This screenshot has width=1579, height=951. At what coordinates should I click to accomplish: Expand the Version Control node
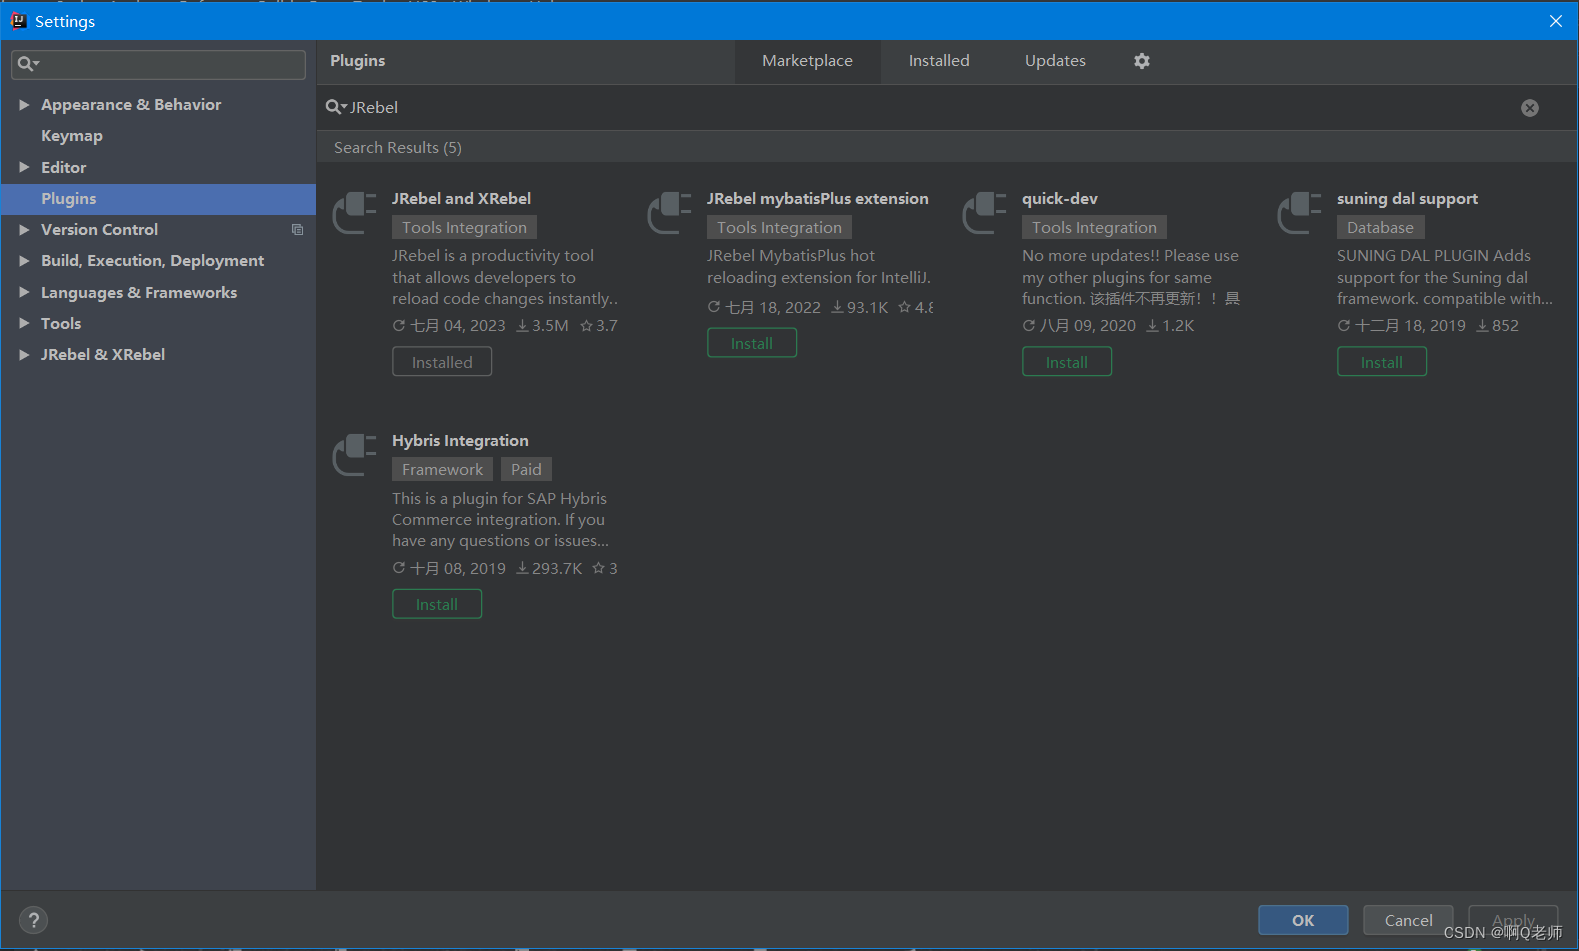[x=24, y=229]
